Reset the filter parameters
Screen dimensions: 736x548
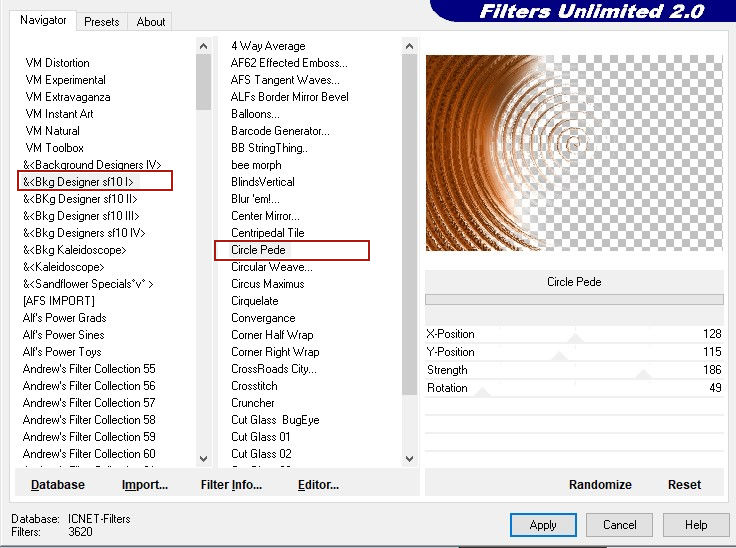pyautogui.click(x=684, y=484)
